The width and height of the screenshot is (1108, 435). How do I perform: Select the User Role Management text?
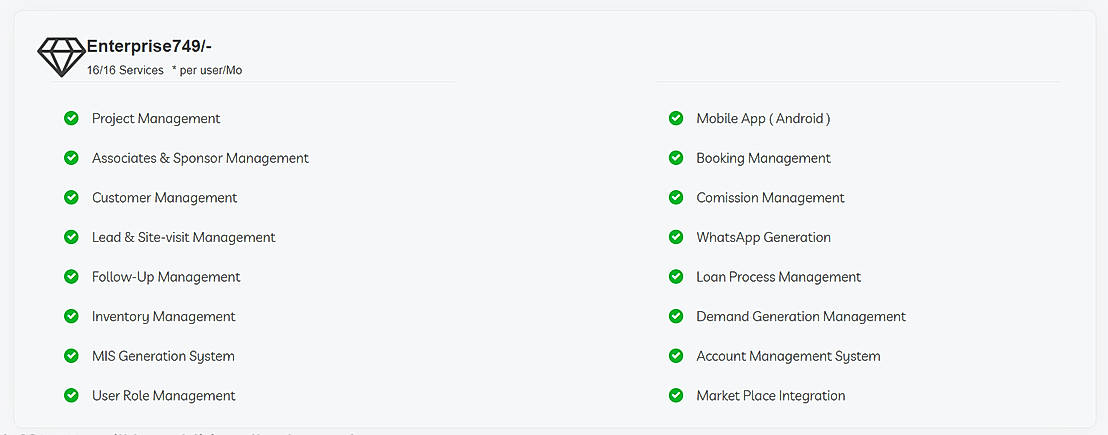[163, 395]
